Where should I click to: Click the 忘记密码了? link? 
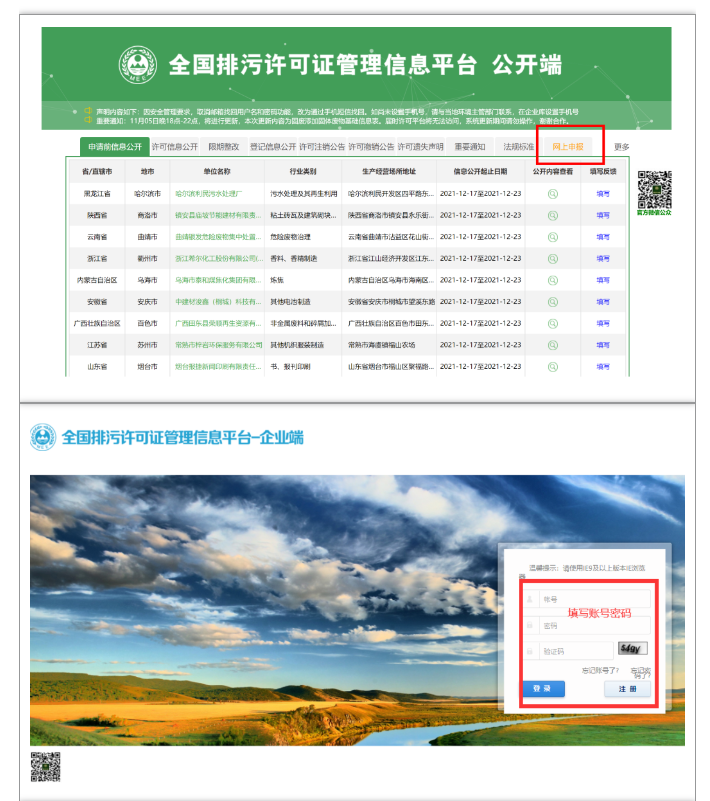pyautogui.click(x=641, y=673)
